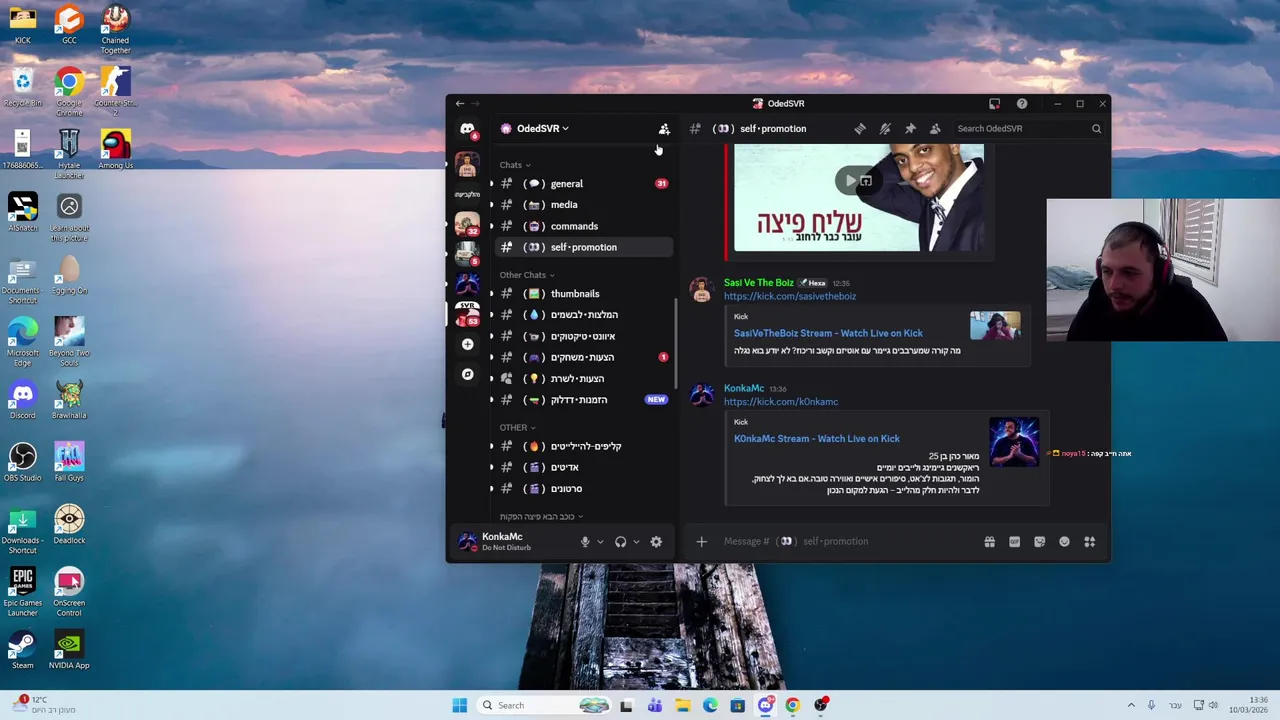The height and width of the screenshot is (720, 1280).
Task: Collapse the Other Chats category
Action: tap(527, 275)
